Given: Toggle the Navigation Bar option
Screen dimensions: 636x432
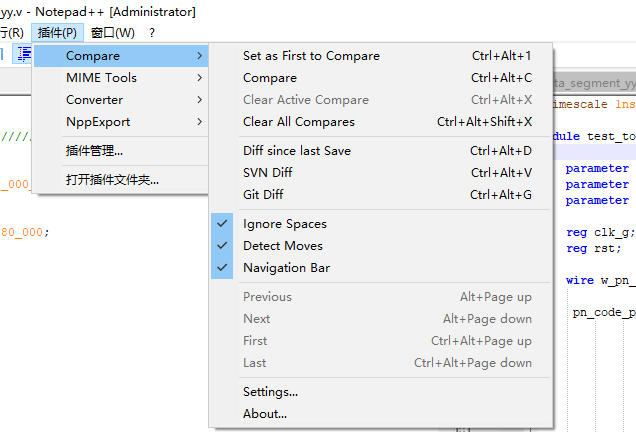Looking at the screenshot, I should (380, 268).
